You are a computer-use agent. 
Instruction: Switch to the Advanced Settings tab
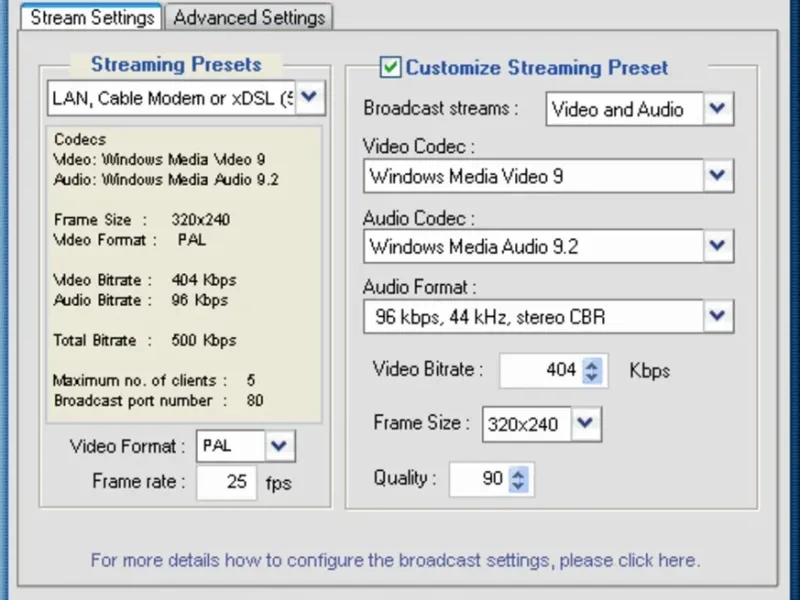click(x=249, y=17)
